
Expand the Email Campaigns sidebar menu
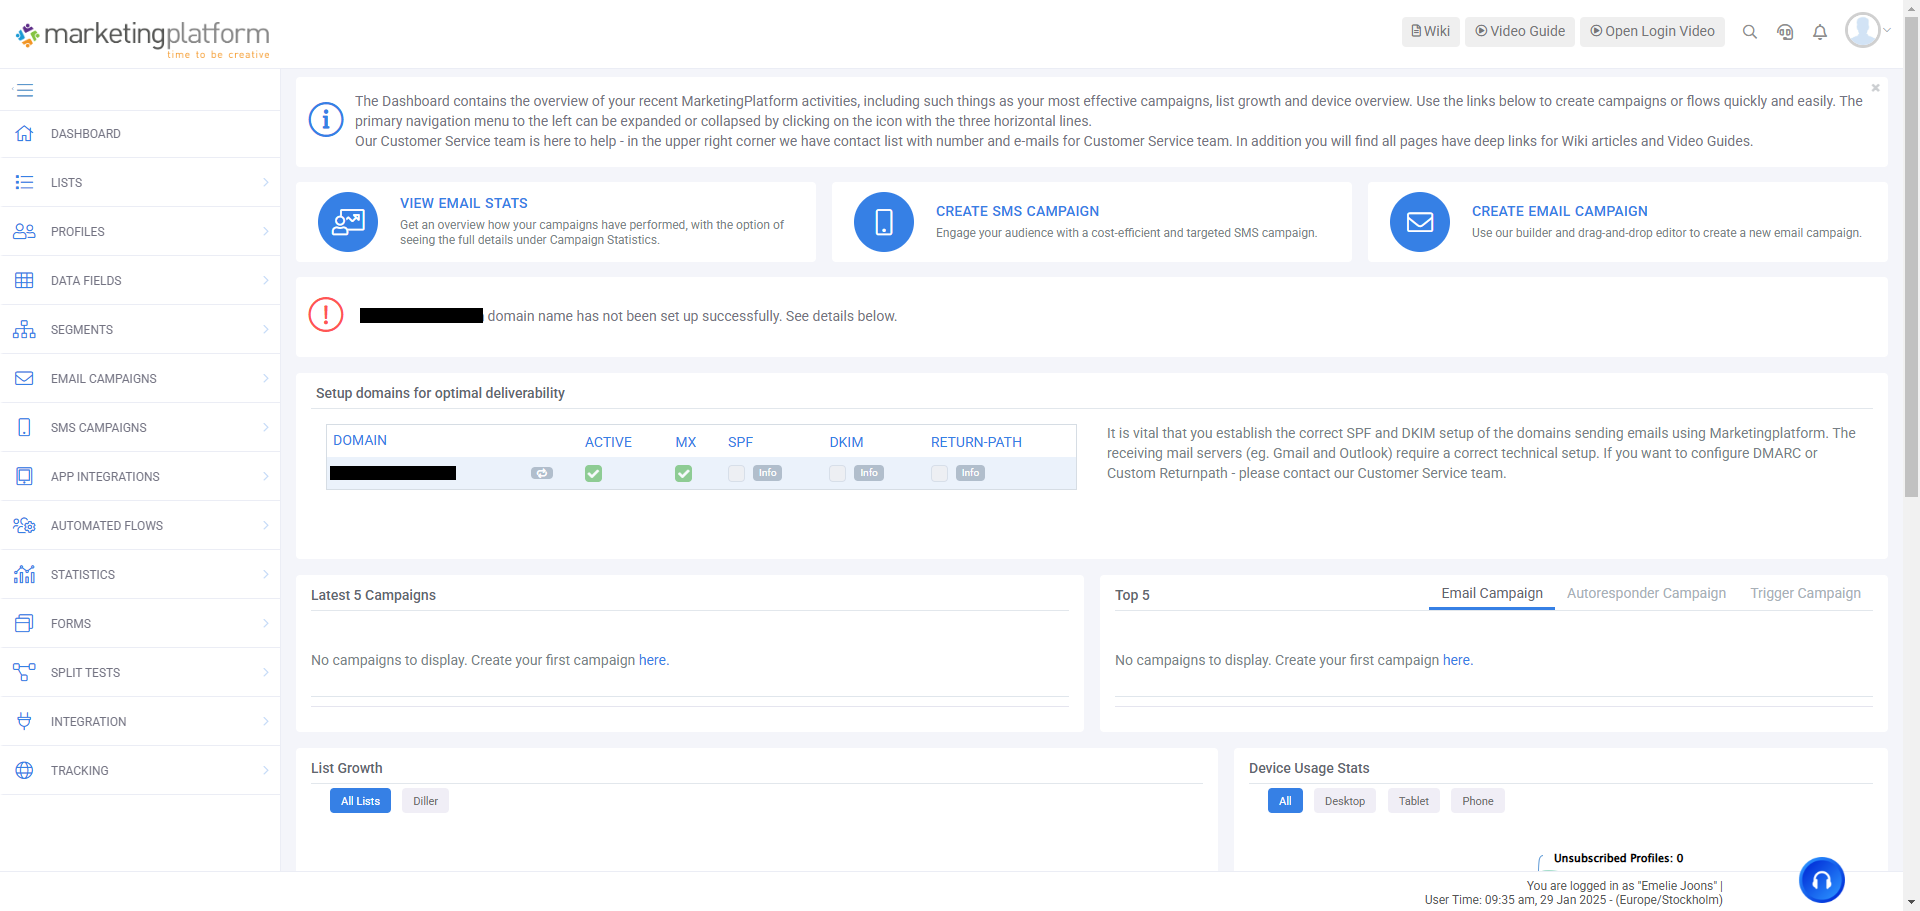(140, 379)
